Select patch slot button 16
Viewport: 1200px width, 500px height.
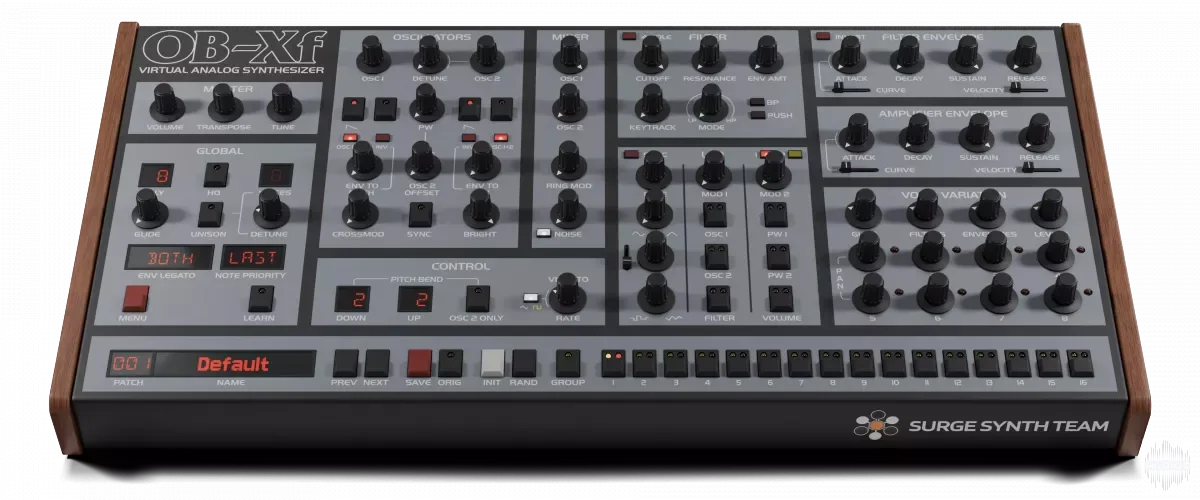click(x=1079, y=361)
